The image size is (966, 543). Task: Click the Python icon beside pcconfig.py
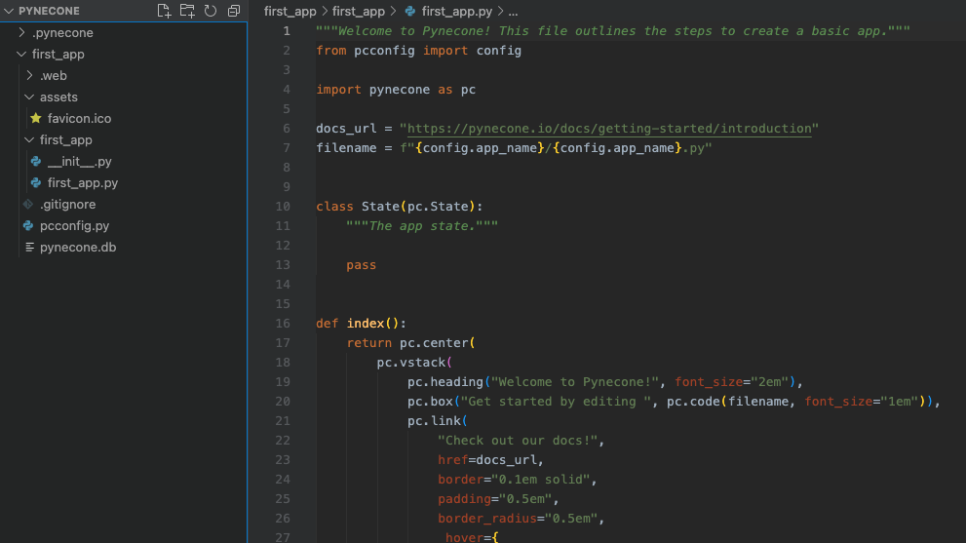28,226
